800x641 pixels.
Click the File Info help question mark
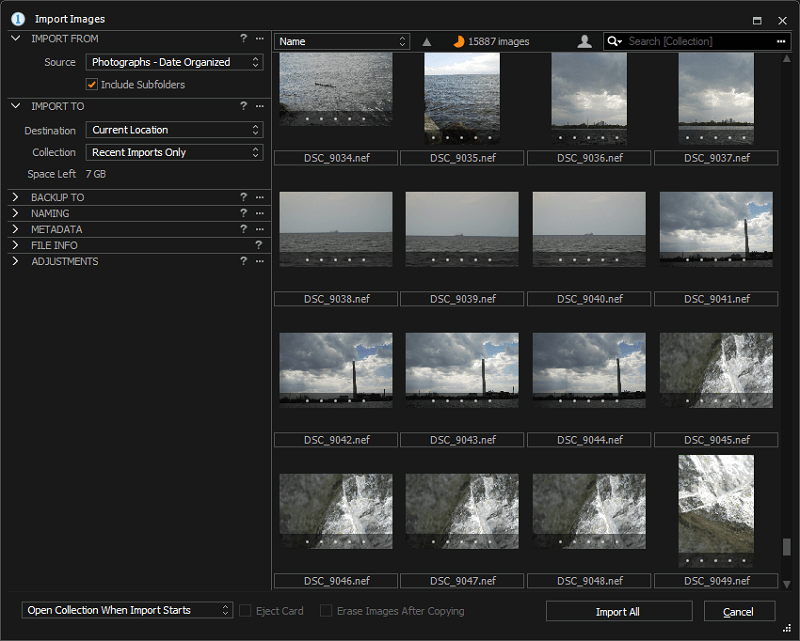pos(259,245)
